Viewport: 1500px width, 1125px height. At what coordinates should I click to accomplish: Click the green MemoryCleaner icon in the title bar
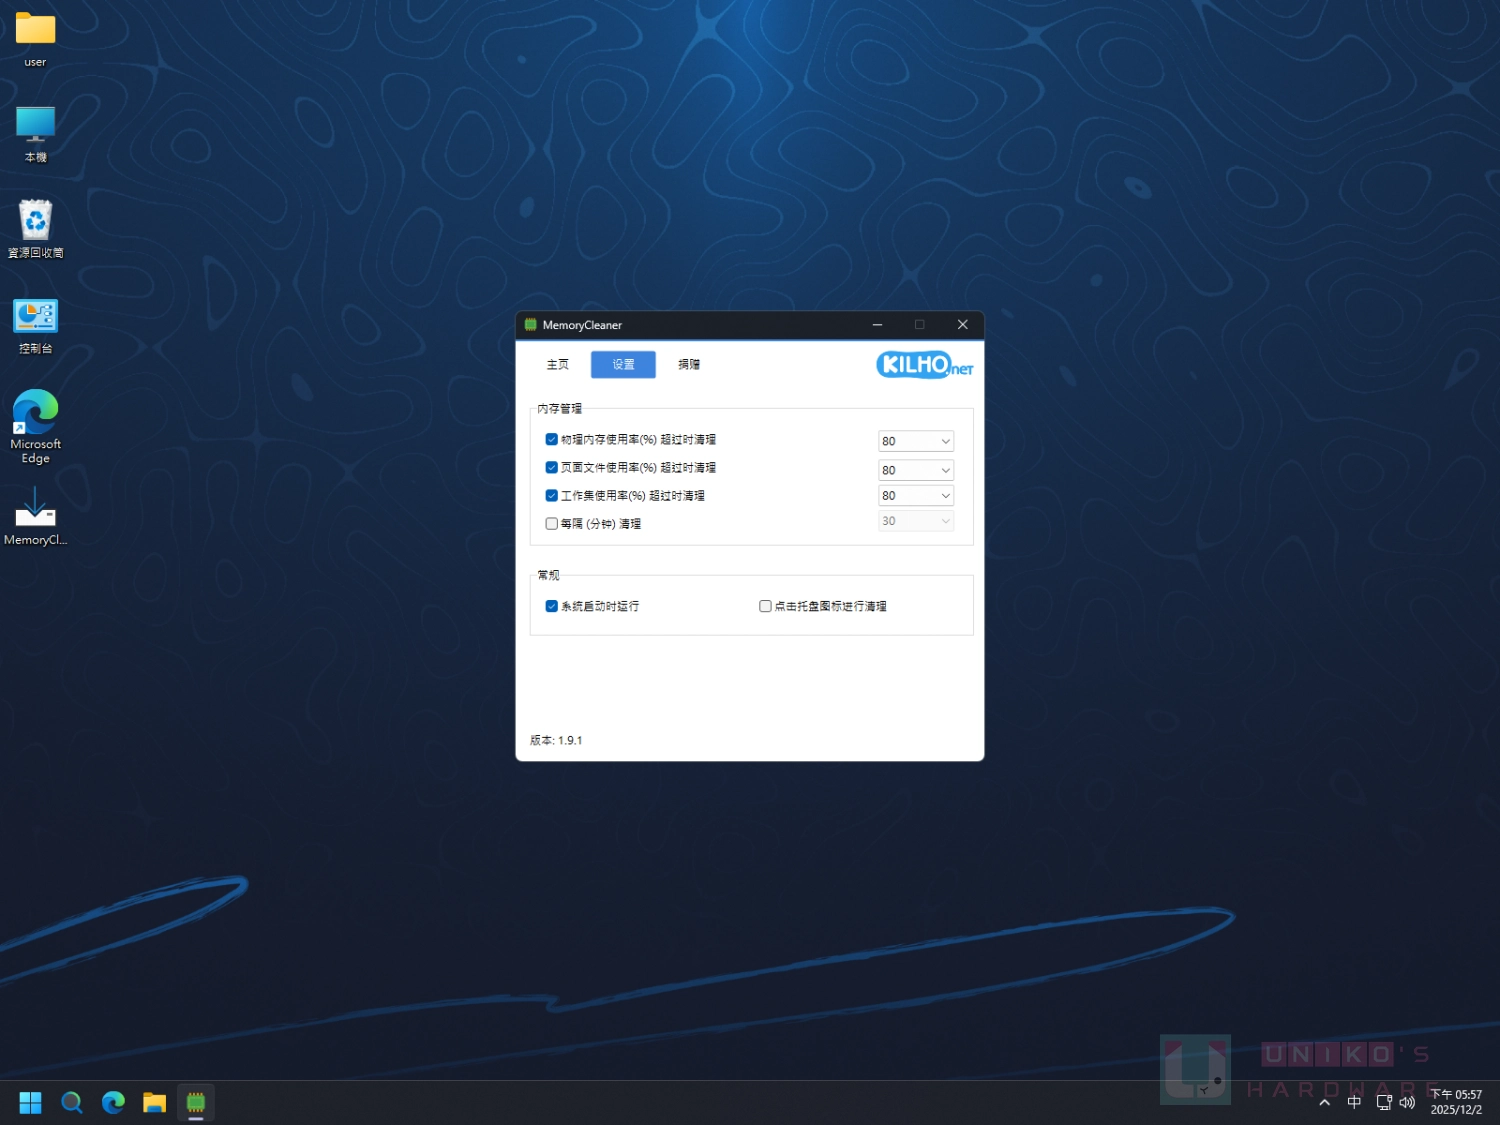(529, 324)
